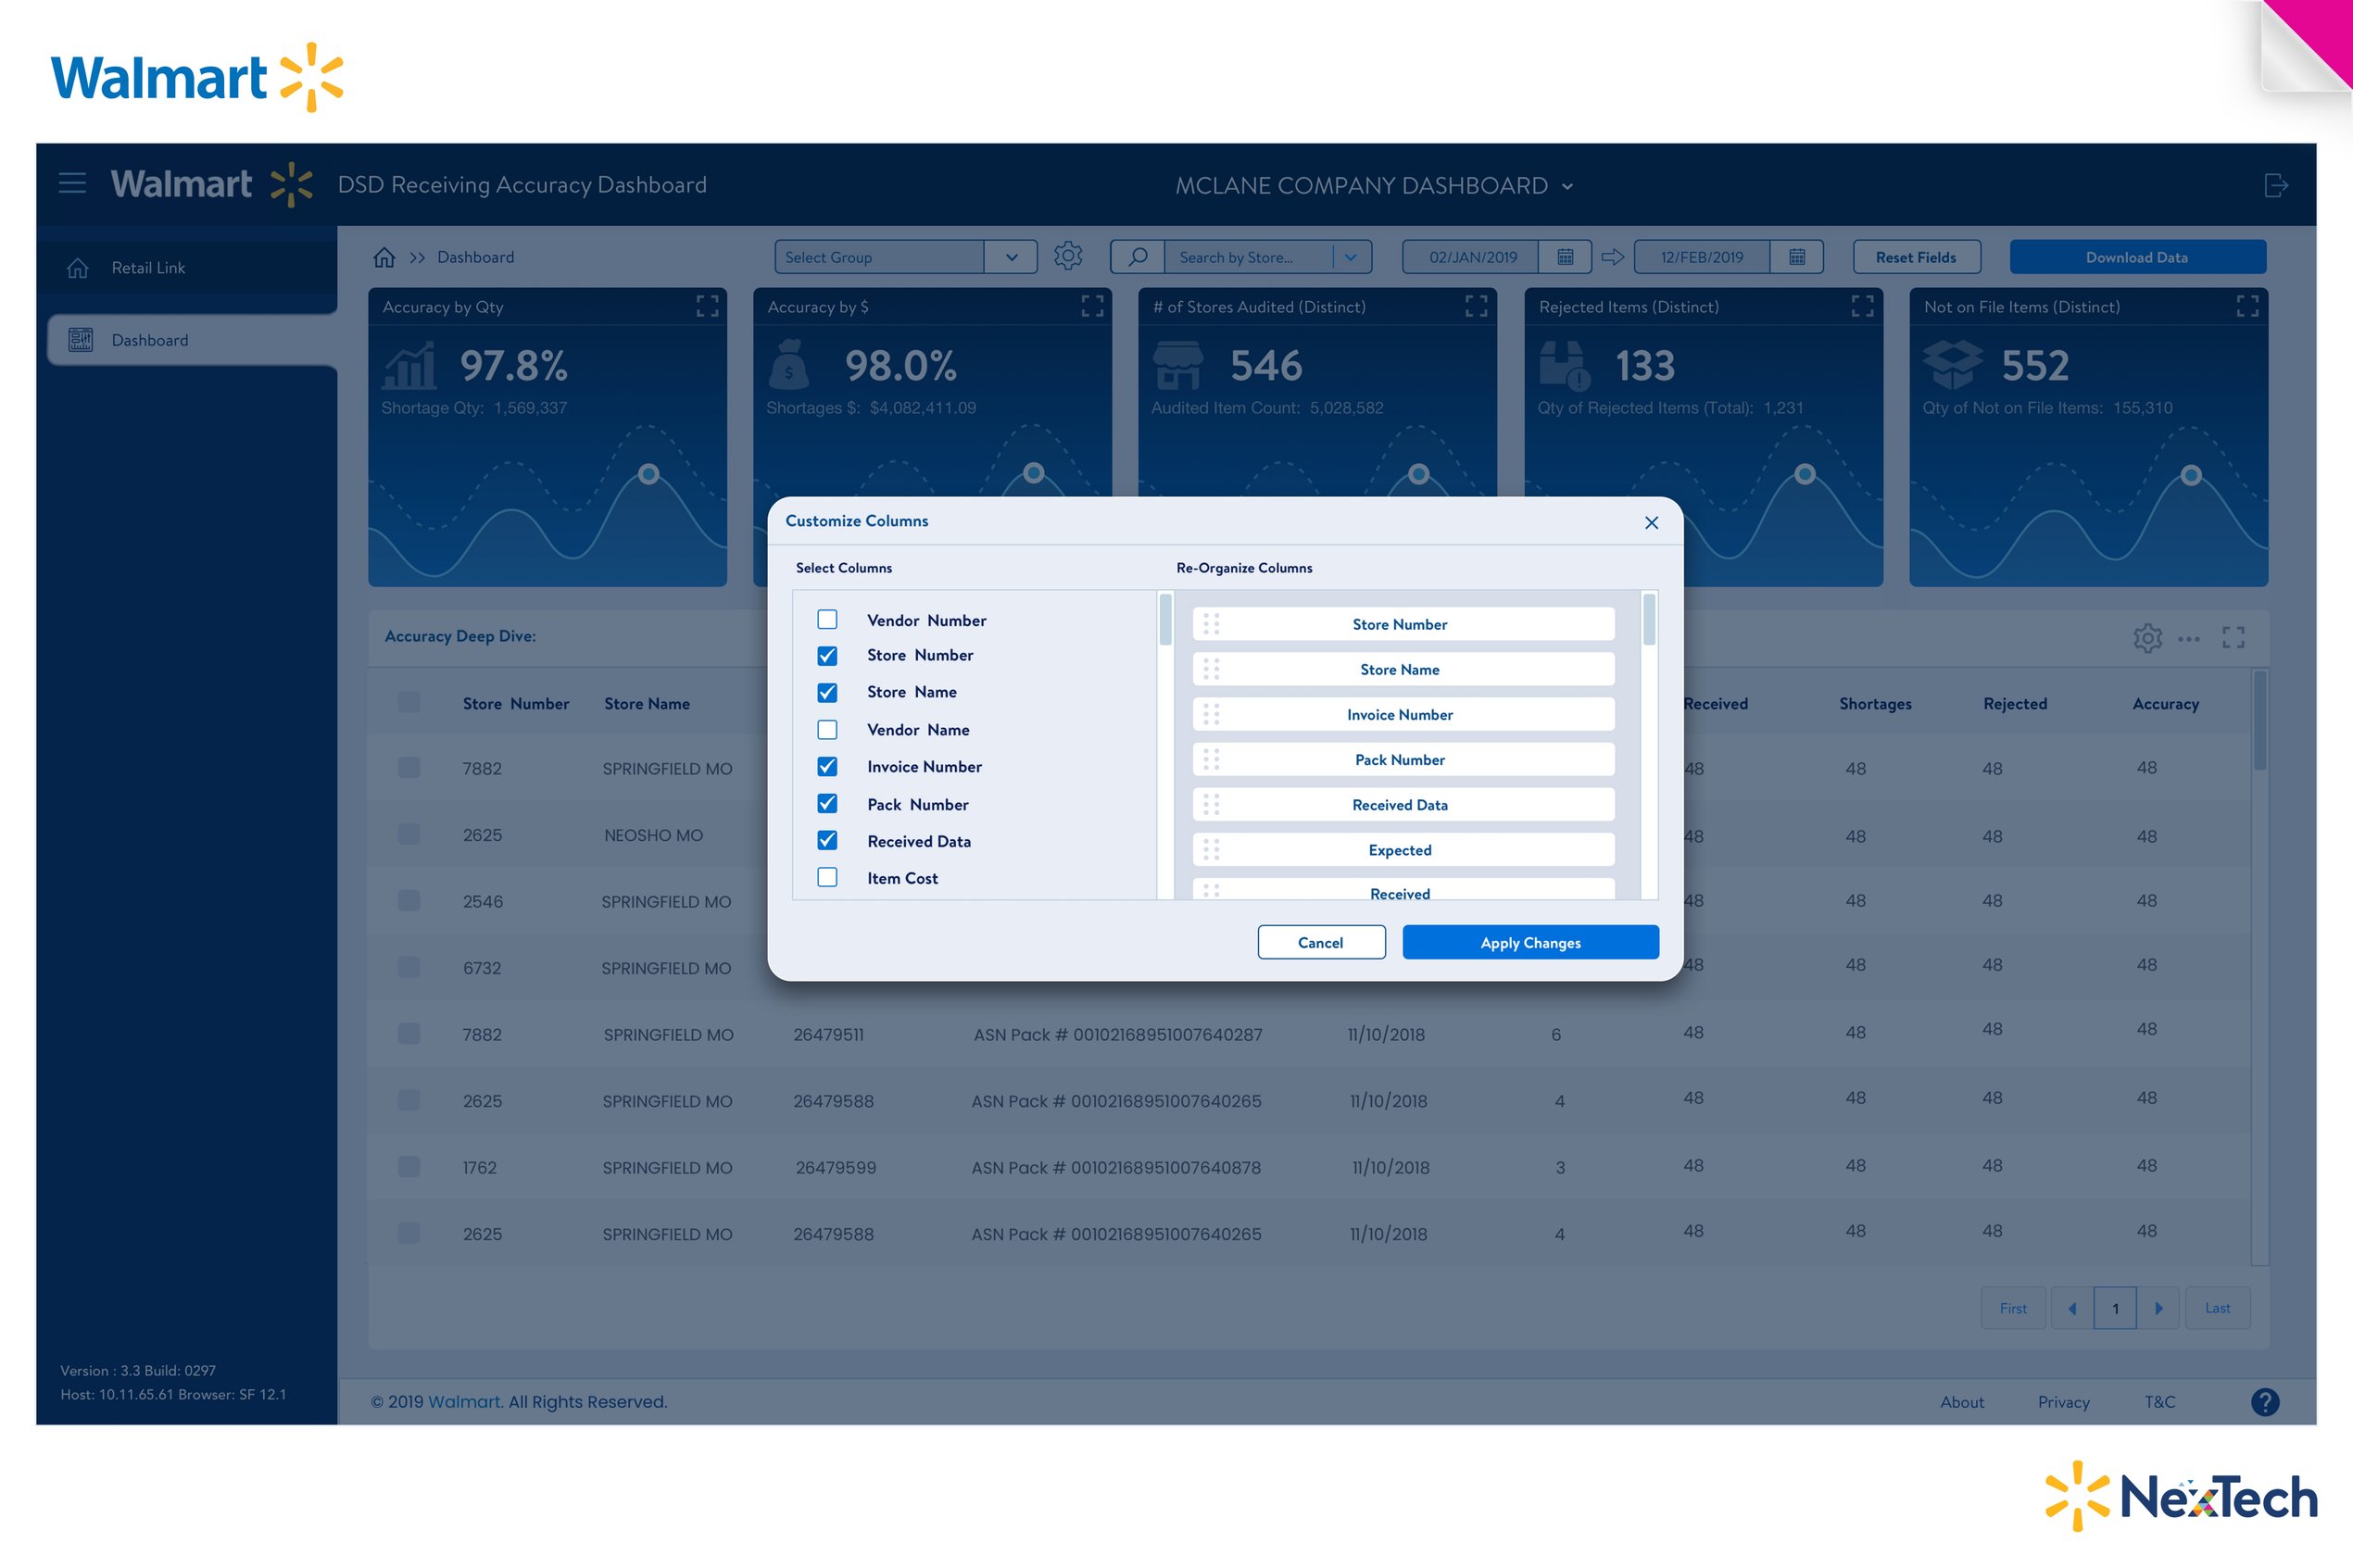Click the home breadcrumb icon
The image size is (2353, 1568).
pyautogui.click(x=384, y=257)
